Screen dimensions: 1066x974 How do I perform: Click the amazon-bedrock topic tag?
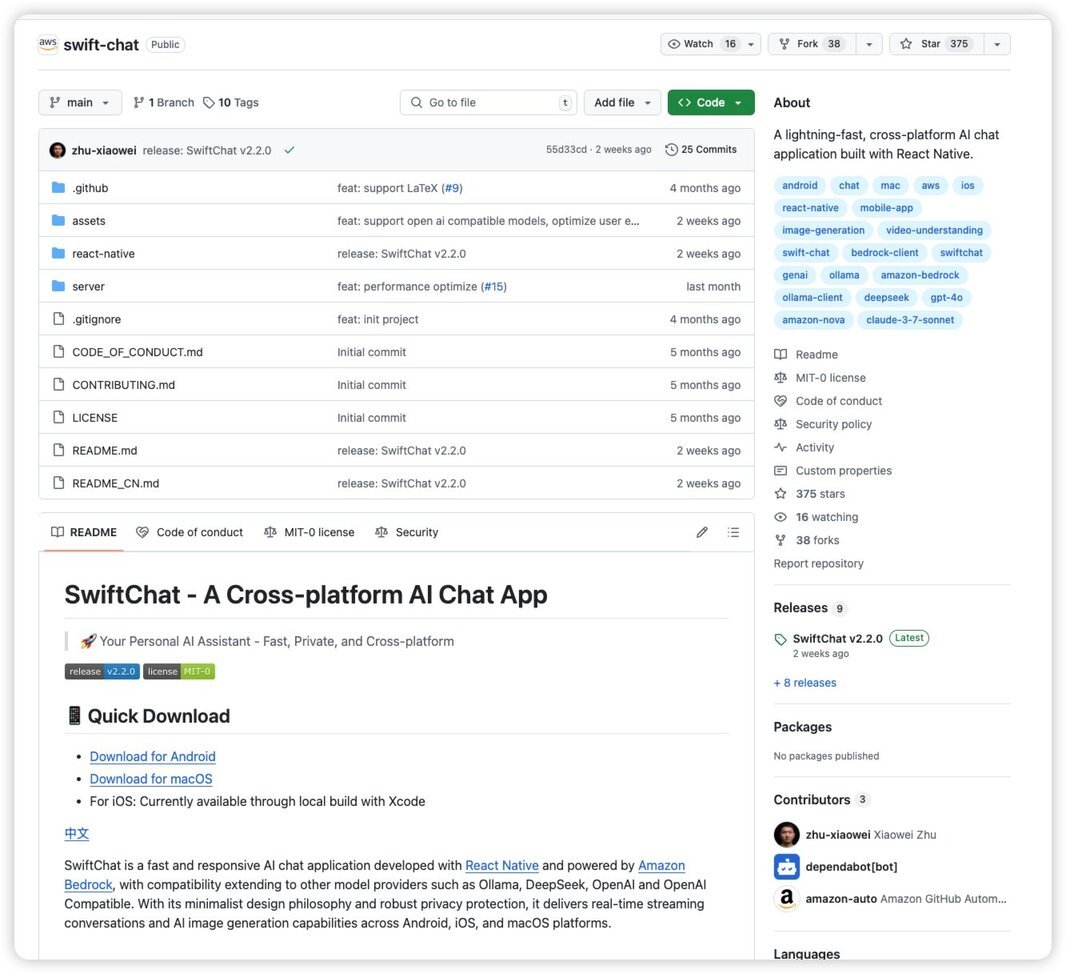coord(920,275)
